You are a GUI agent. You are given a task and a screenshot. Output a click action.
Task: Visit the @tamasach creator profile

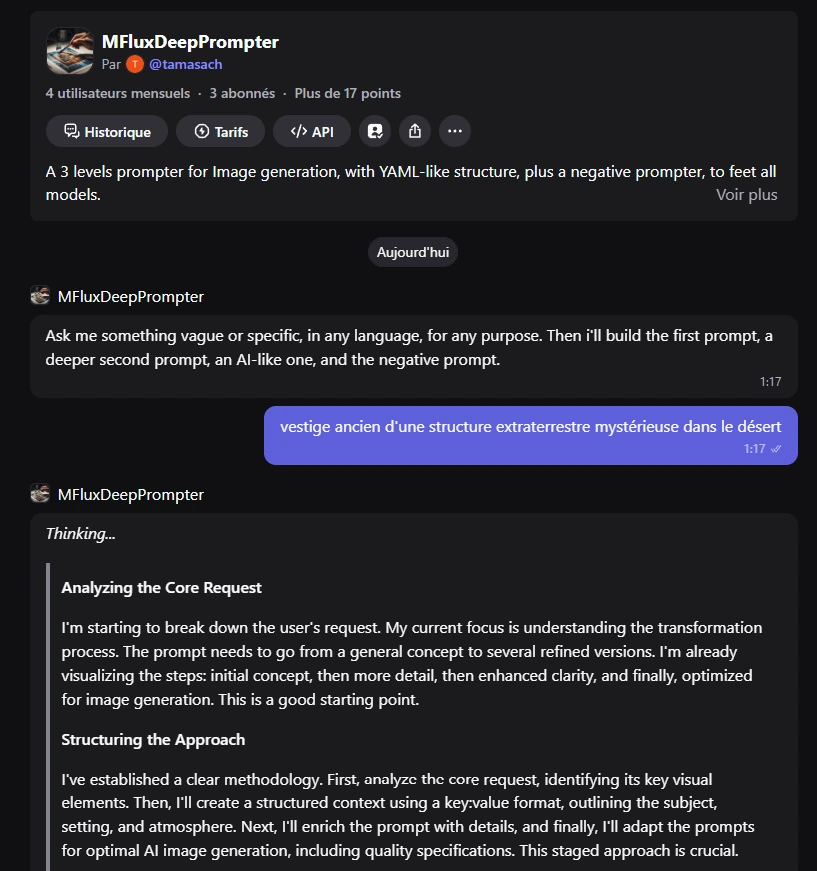[186, 64]
